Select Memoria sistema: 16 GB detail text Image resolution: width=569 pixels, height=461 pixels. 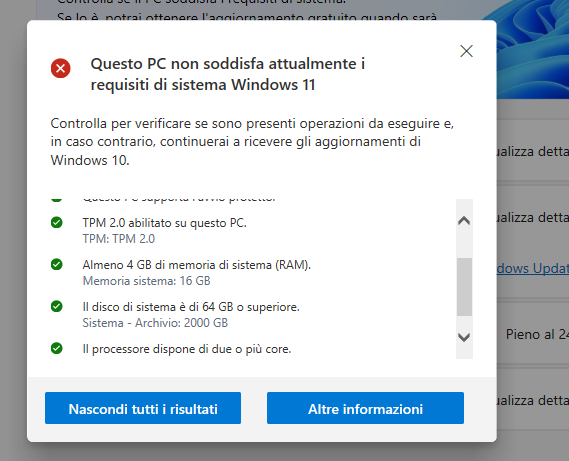[147, 281]
